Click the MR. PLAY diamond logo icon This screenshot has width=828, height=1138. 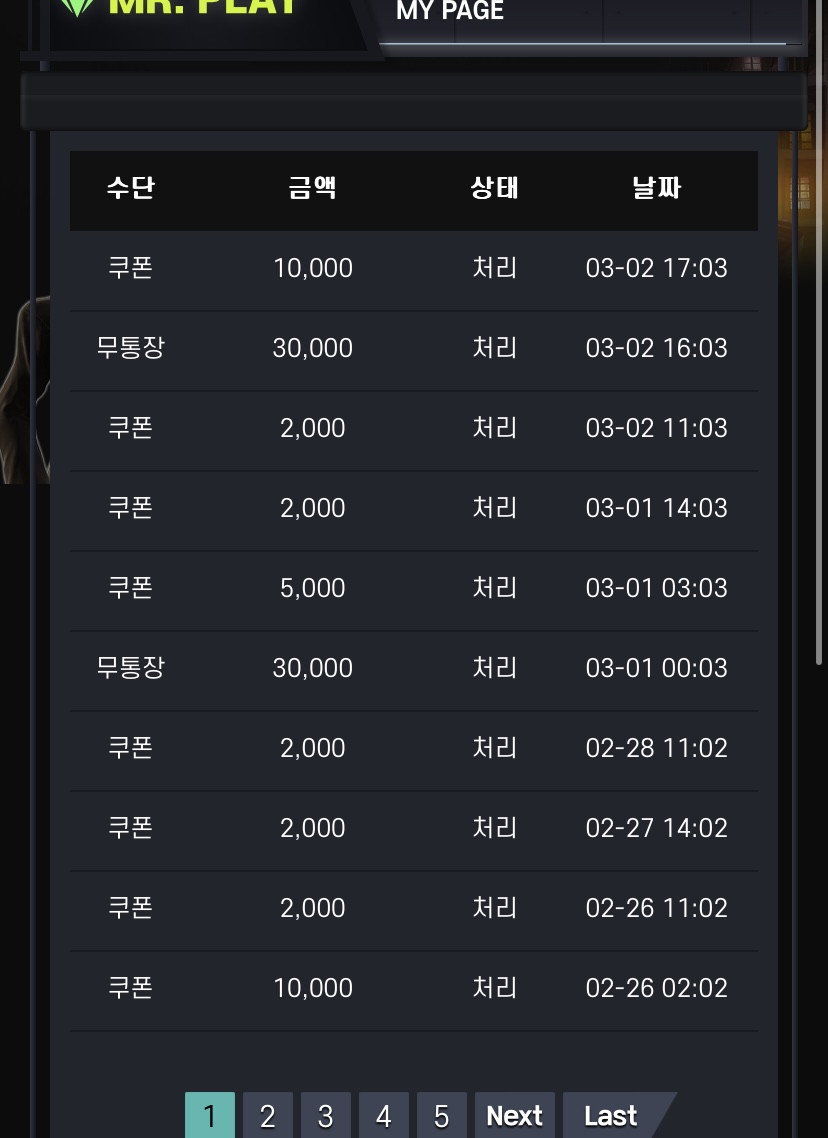[78, 7]
